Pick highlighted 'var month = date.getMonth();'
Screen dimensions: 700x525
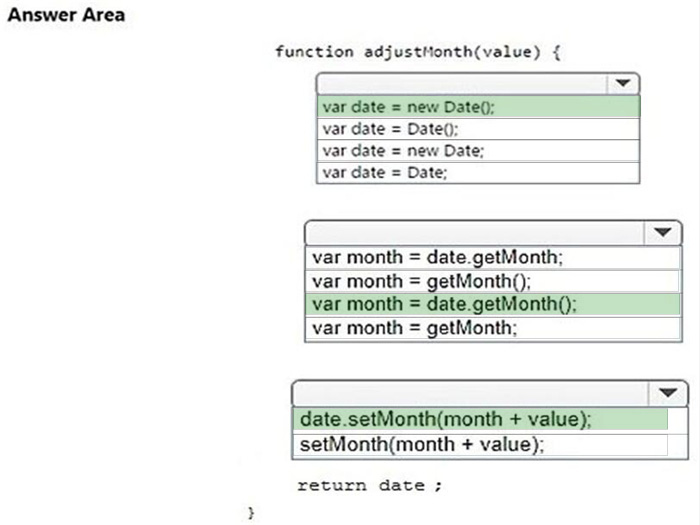(x=493, y=304)
